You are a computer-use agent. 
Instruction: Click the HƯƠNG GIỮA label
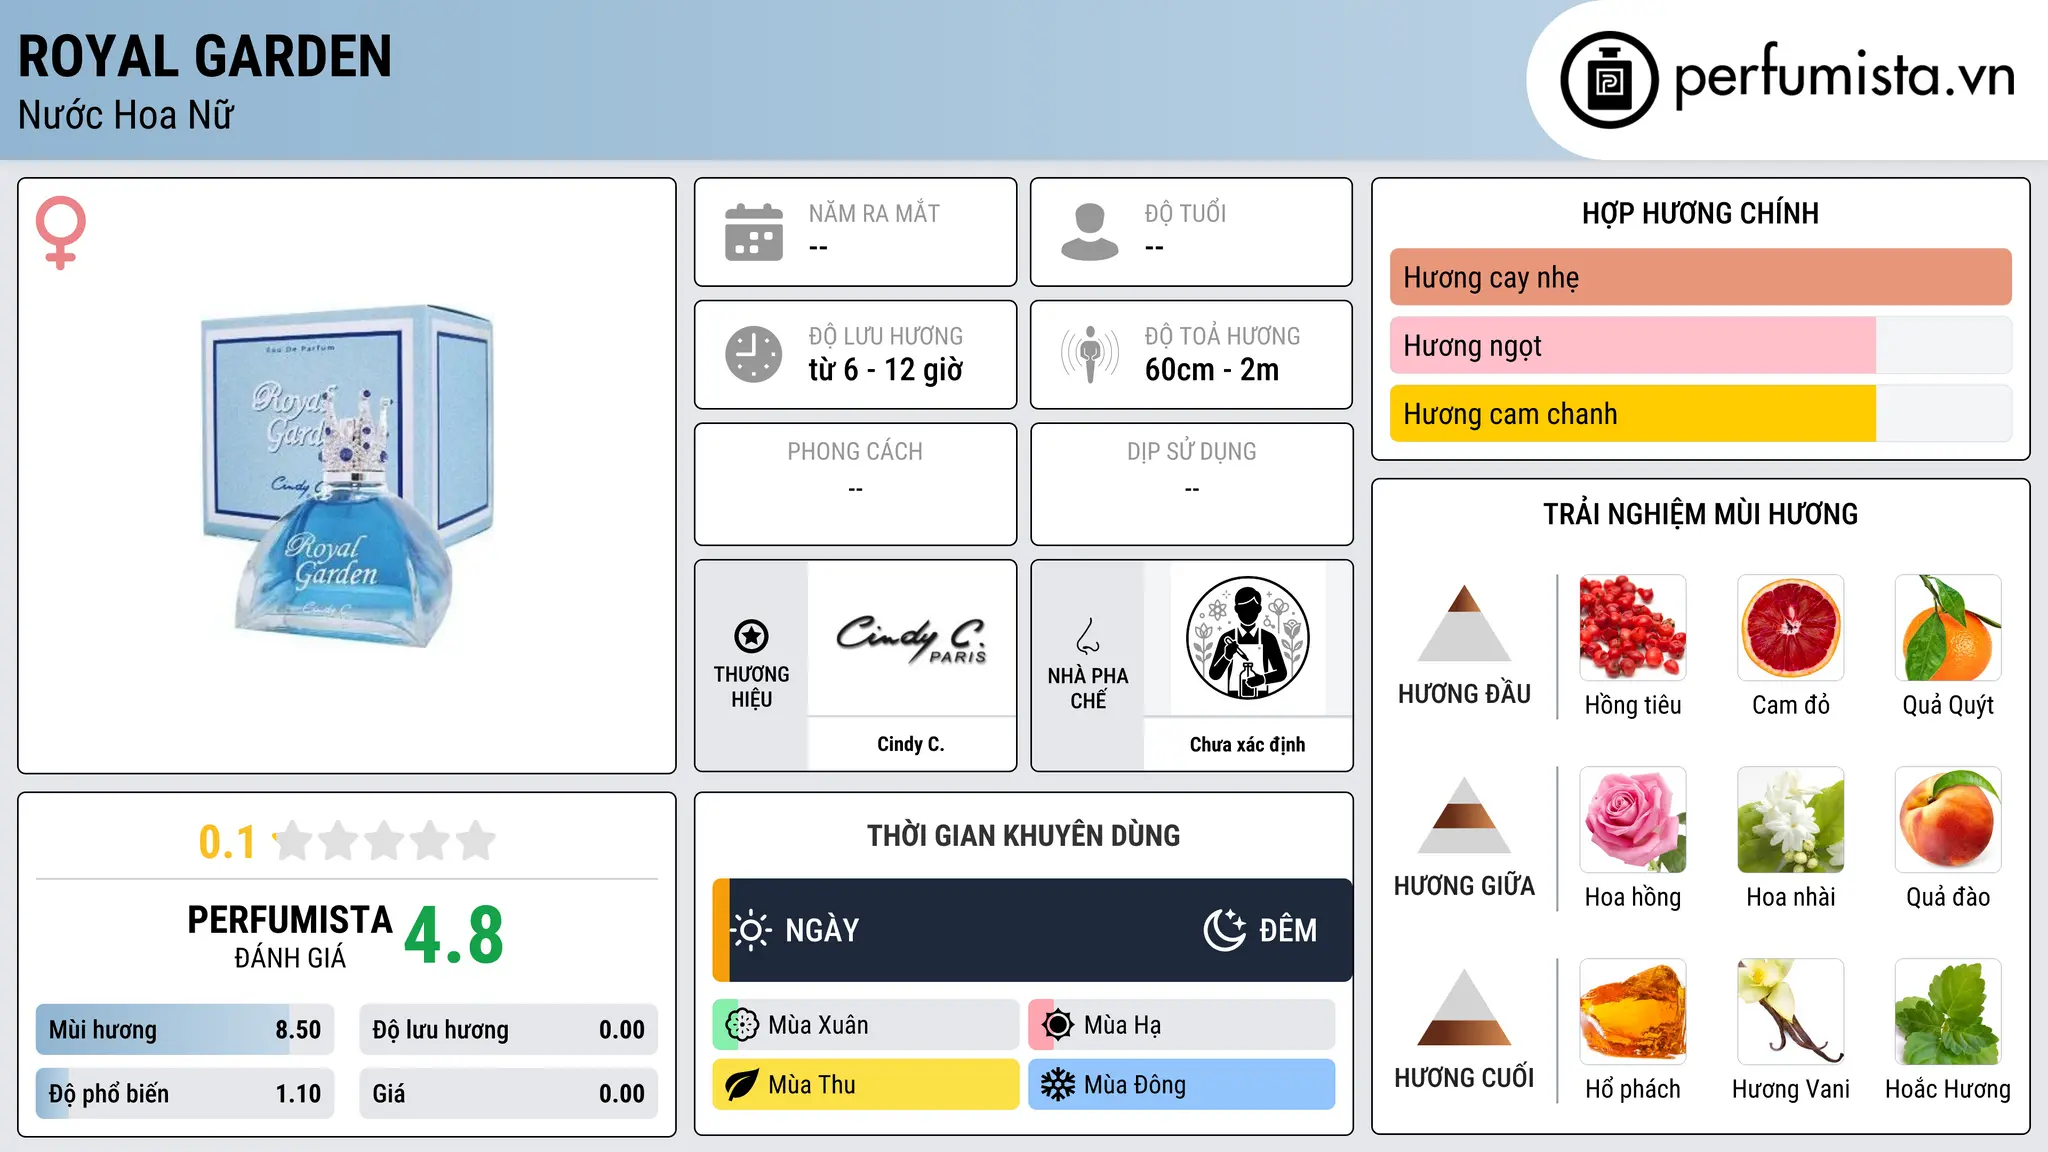pyautogui.click(x=1464, y=886)
